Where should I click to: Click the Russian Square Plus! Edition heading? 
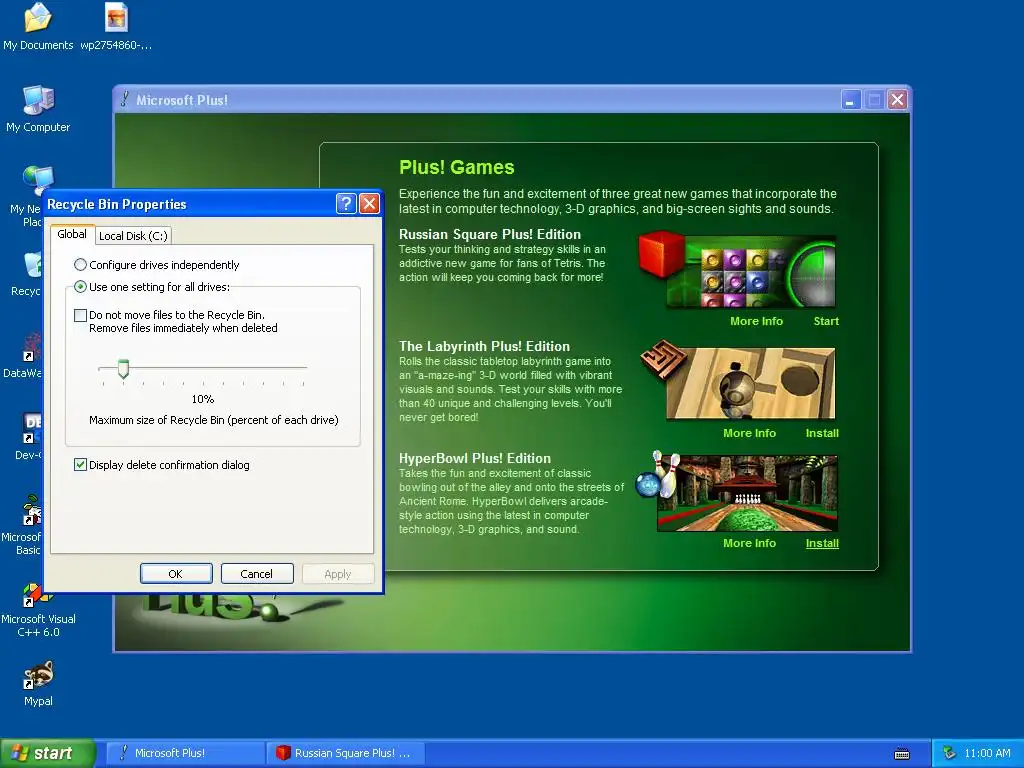490,234
